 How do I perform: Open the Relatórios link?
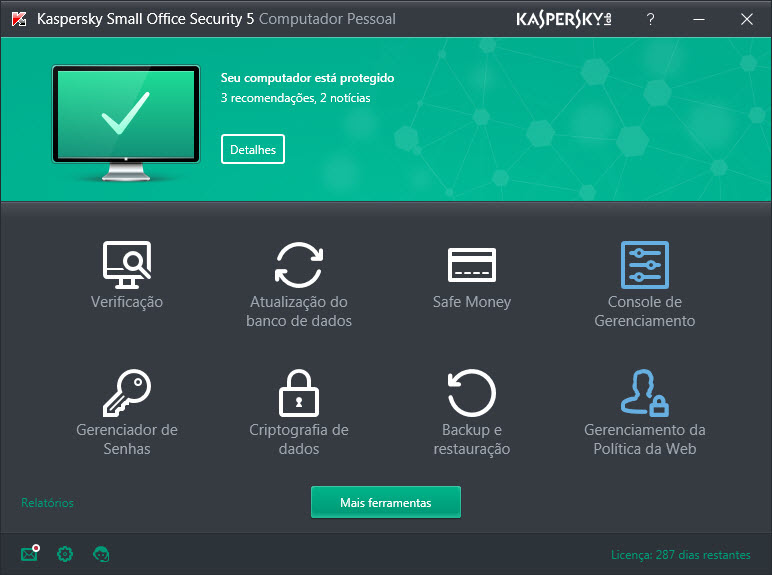coord(47,503)
